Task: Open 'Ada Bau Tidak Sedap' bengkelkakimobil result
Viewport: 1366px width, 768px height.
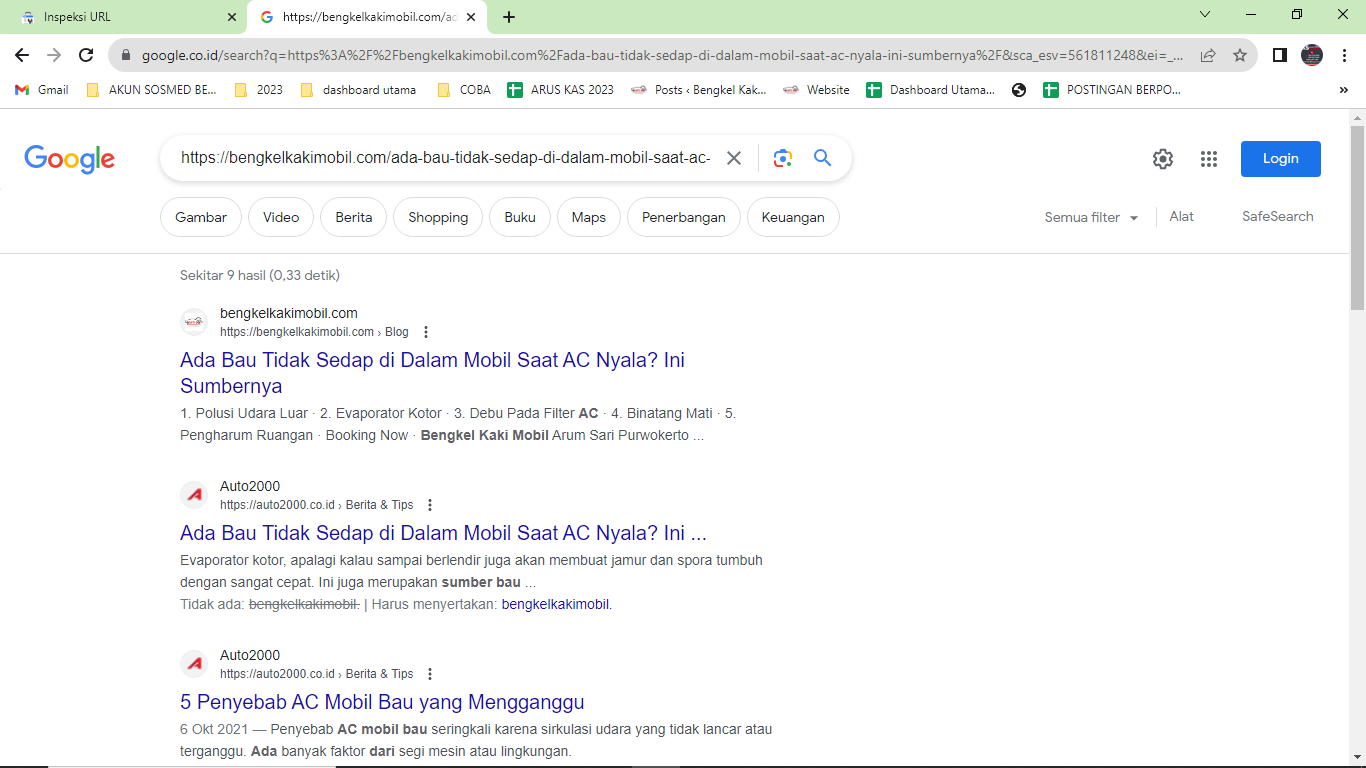Action: (432, 373)
